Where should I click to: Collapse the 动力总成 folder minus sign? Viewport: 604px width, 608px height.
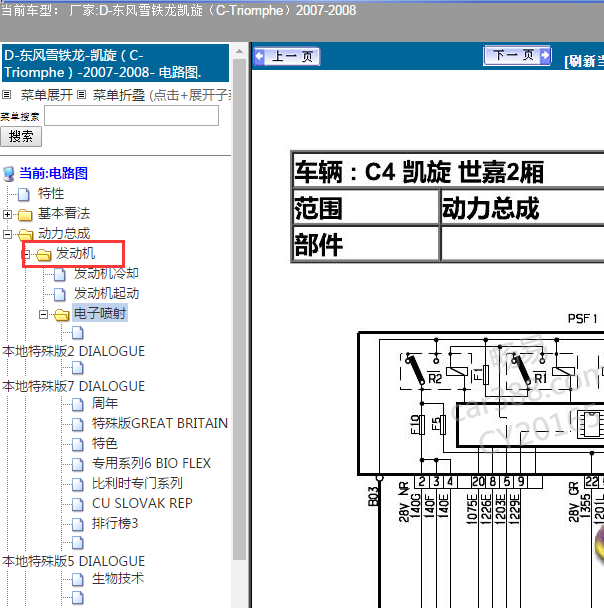(x=7, y=234)
